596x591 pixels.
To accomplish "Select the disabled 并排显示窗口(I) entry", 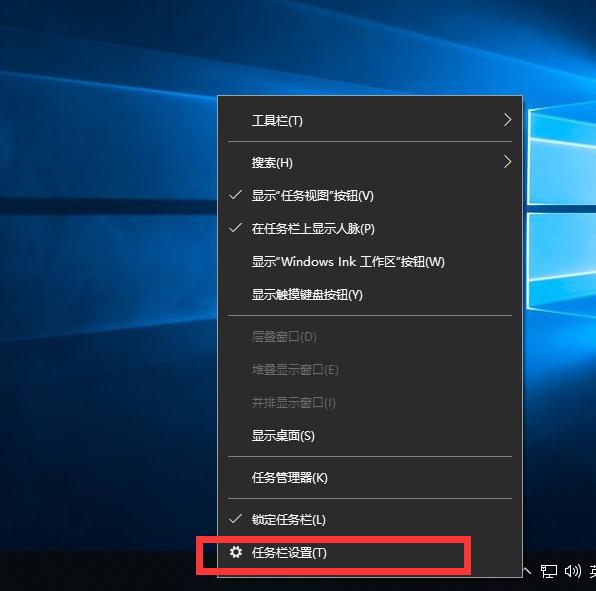I will coord(370,402).
